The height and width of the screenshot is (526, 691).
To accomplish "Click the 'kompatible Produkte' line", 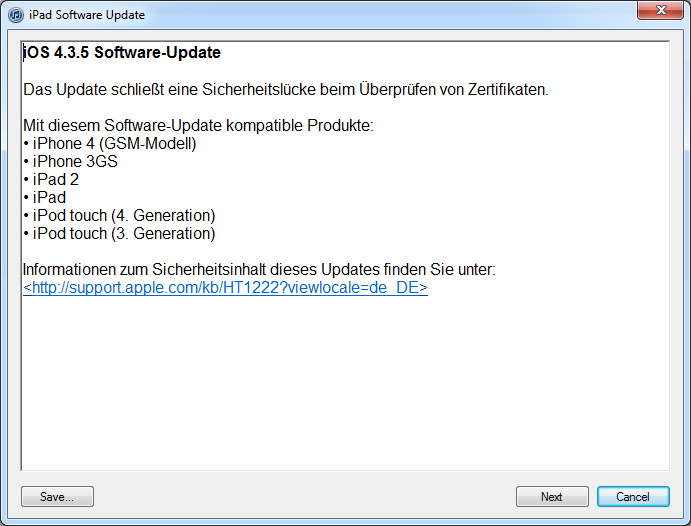I will (x=198, y=126).
